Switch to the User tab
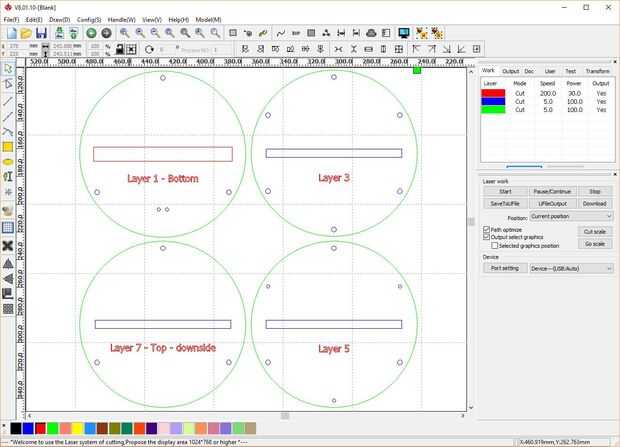Image resolution: width=620 pixels, height=447 pixels. 550,71
